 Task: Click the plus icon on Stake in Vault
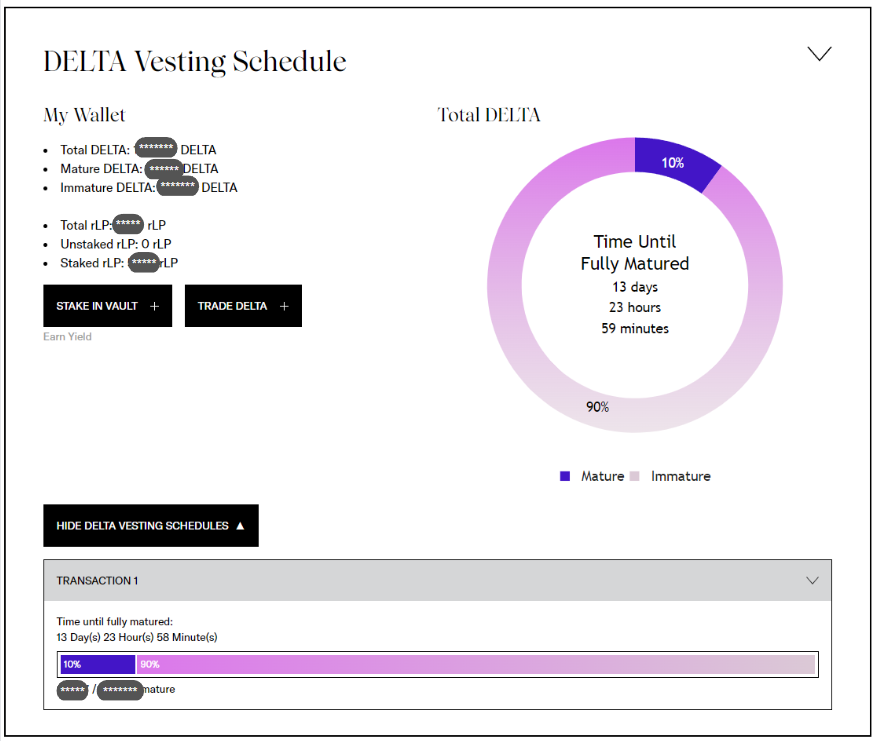point(154,306)
